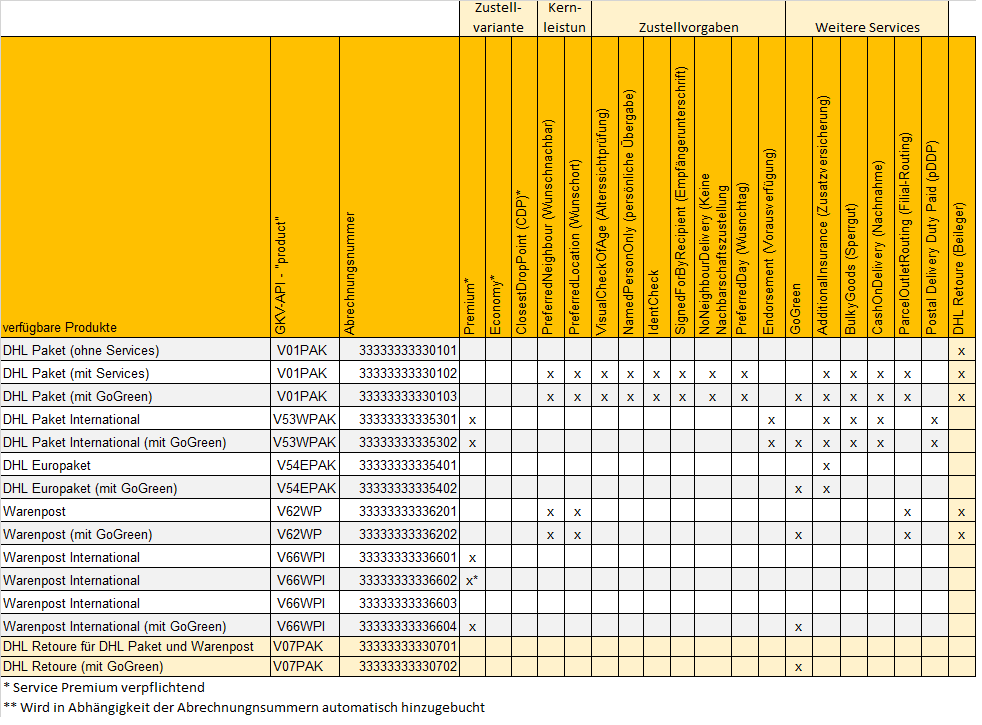Click the 'Zustellvariante' header cell
Screen dimensions: 982x725
pos(497,18)
